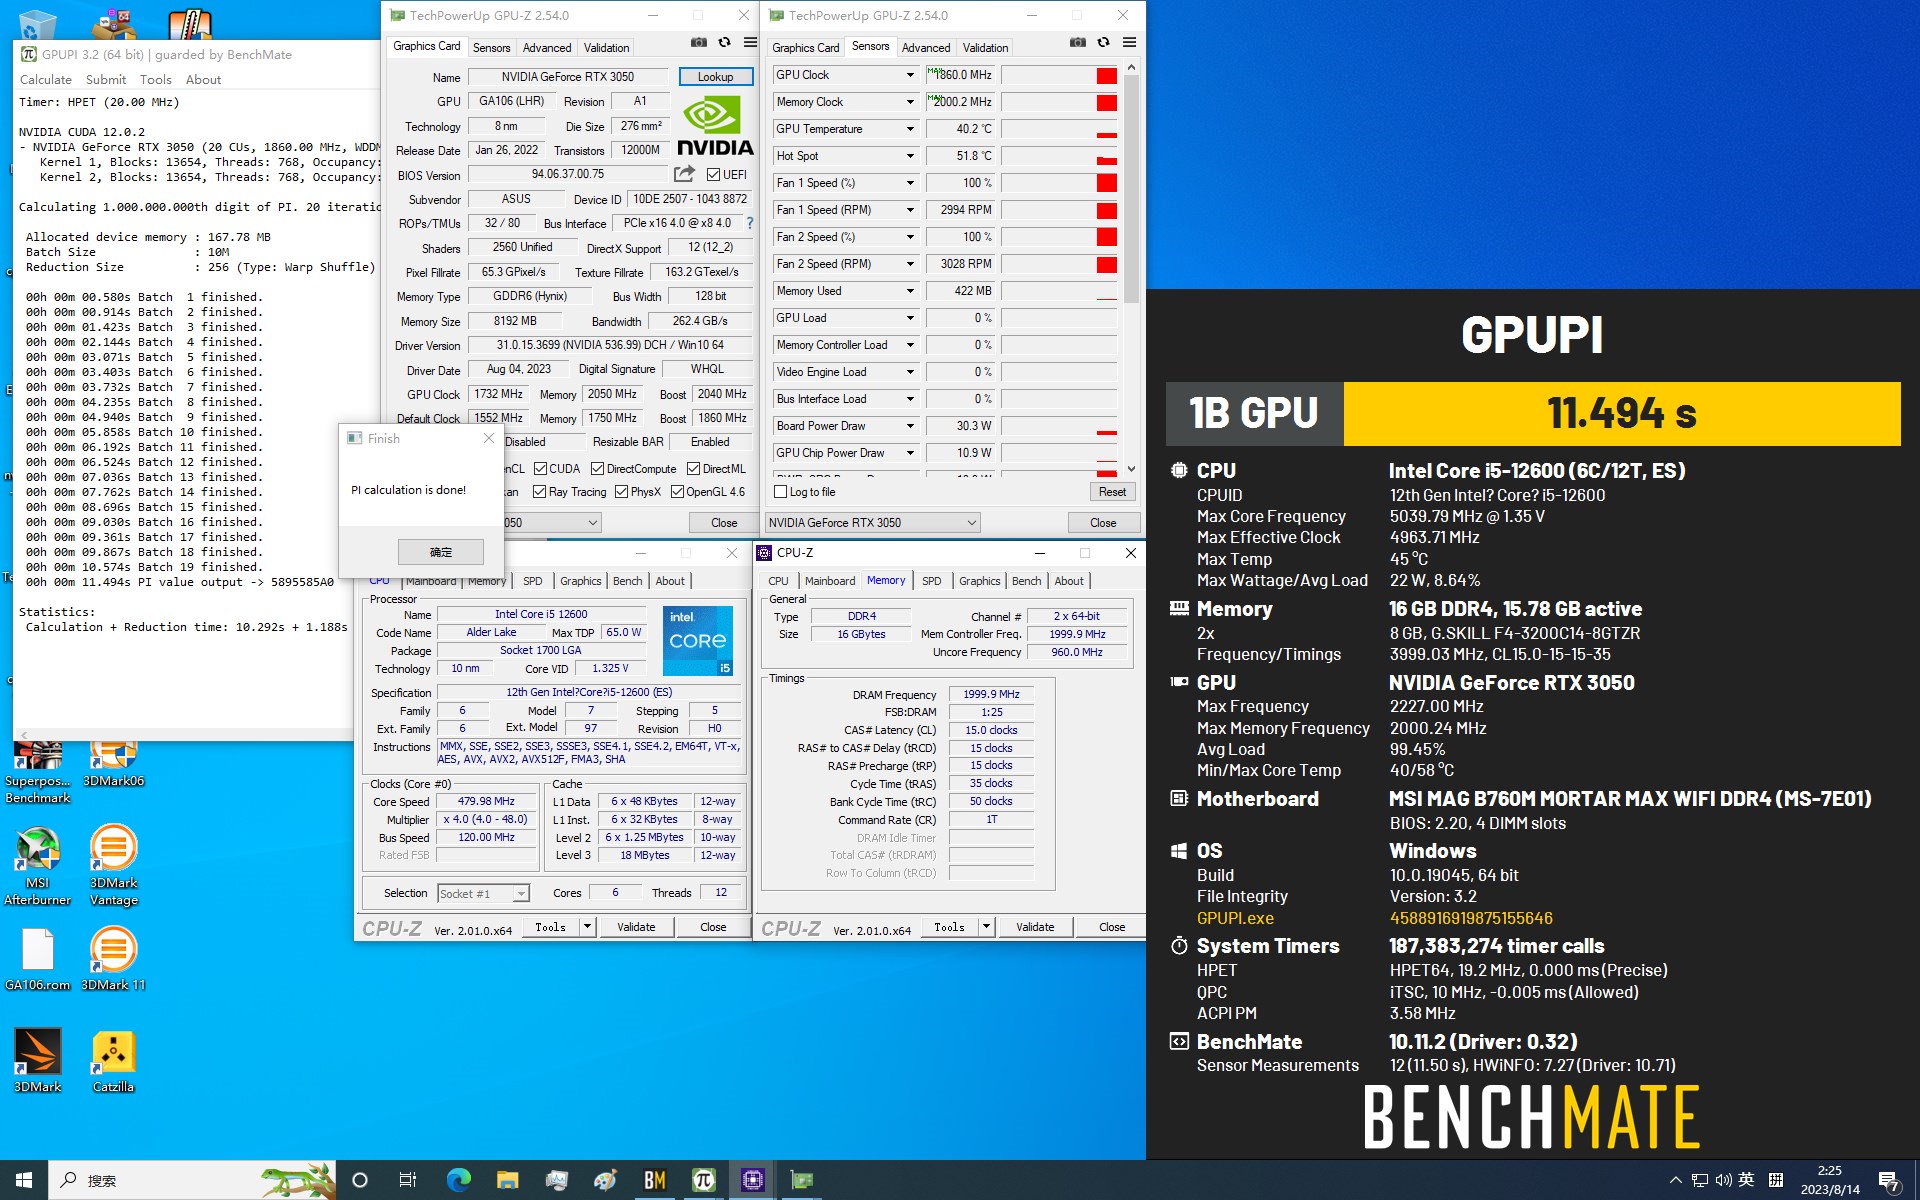The image size is (1920, 1200).
Task: Open the Calculate menu in GPUPI
Action: pyautogui.click(x=46, y=80)
